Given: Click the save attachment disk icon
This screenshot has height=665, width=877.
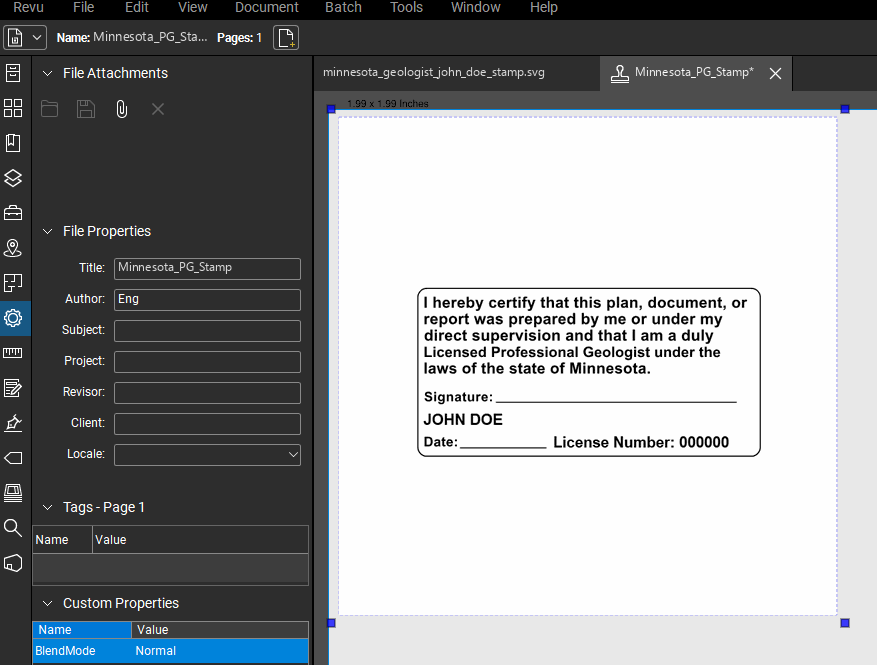Looking at the screenshot, I should click(x=86, y=109).
